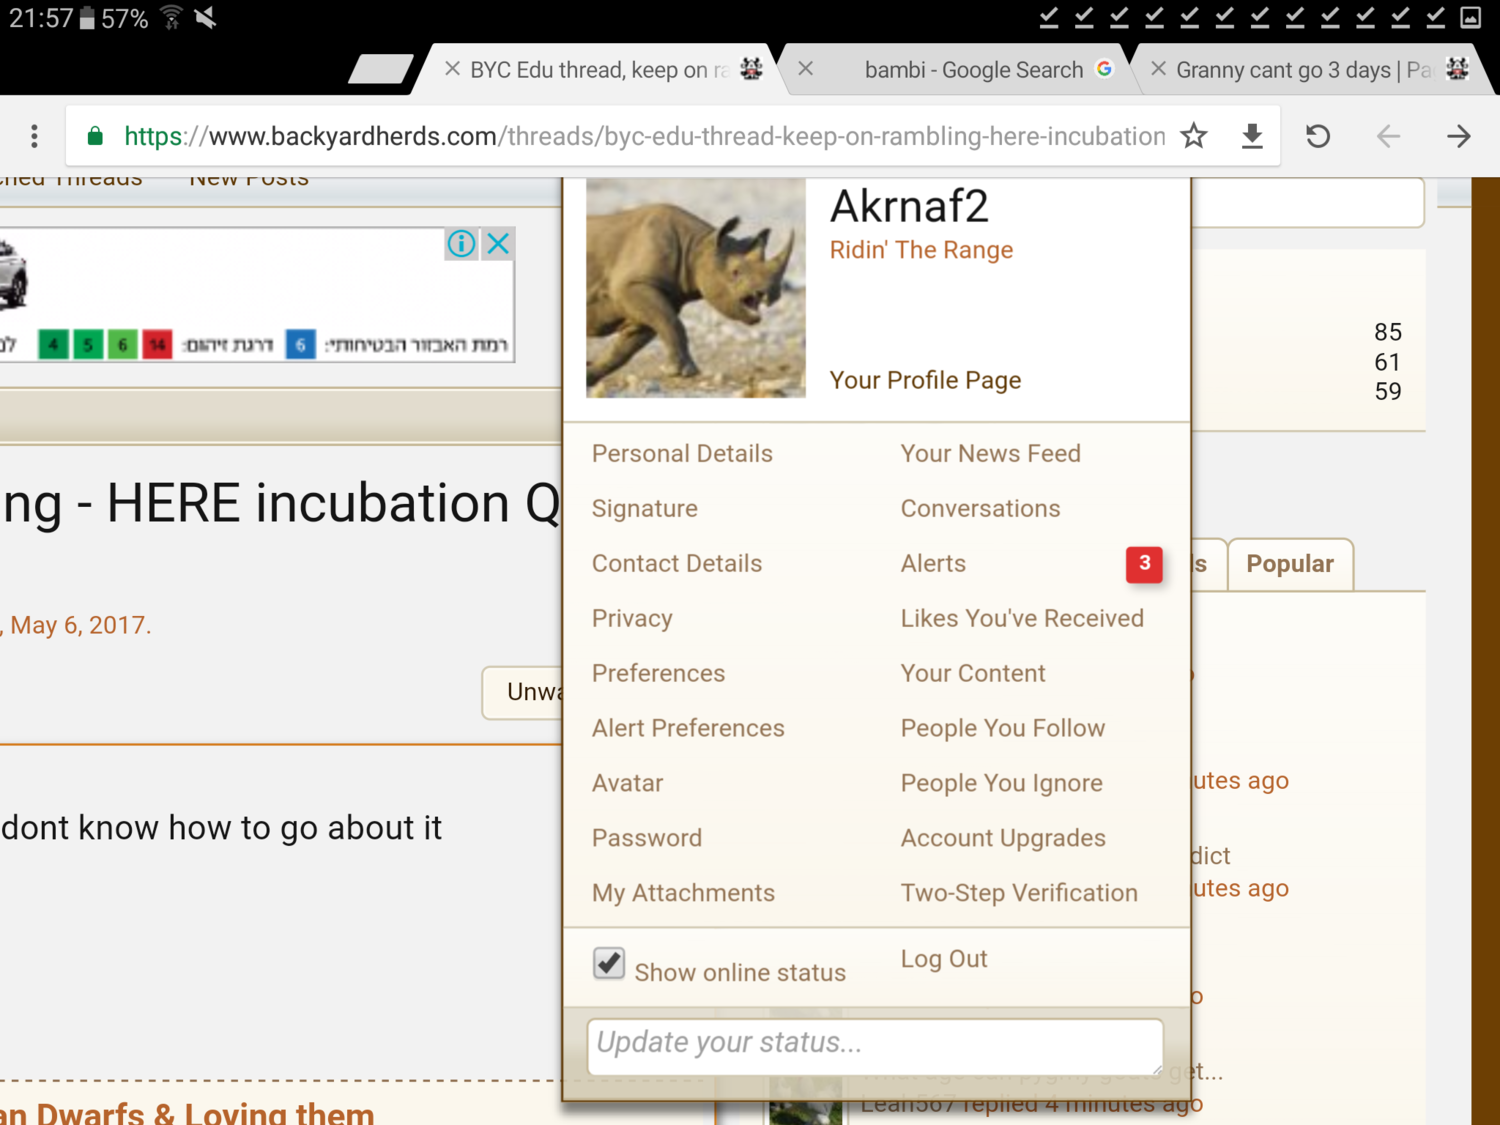1500x1125 pixels.
Task: Tap the battery status icon
Action: pos(88,18)
